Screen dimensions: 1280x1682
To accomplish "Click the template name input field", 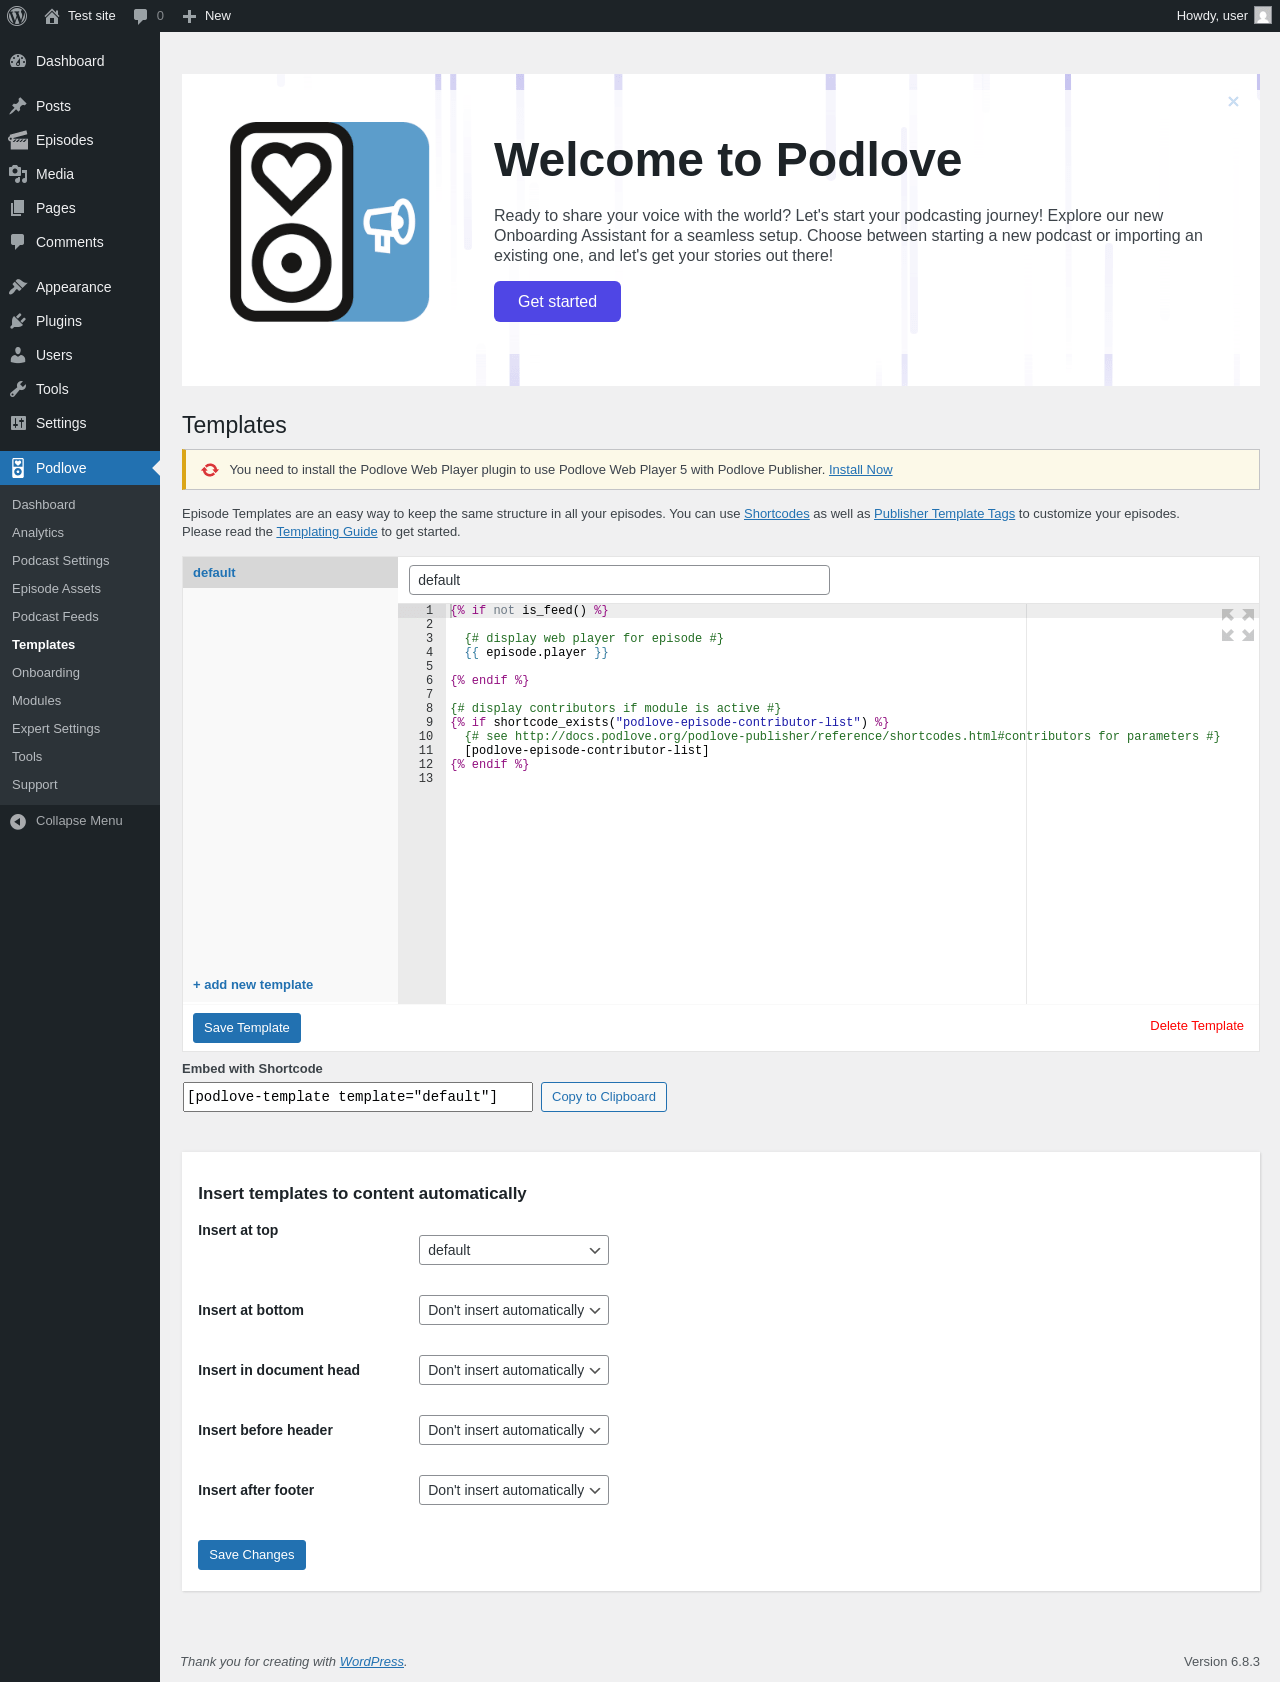I will click(x=619, y=580).
